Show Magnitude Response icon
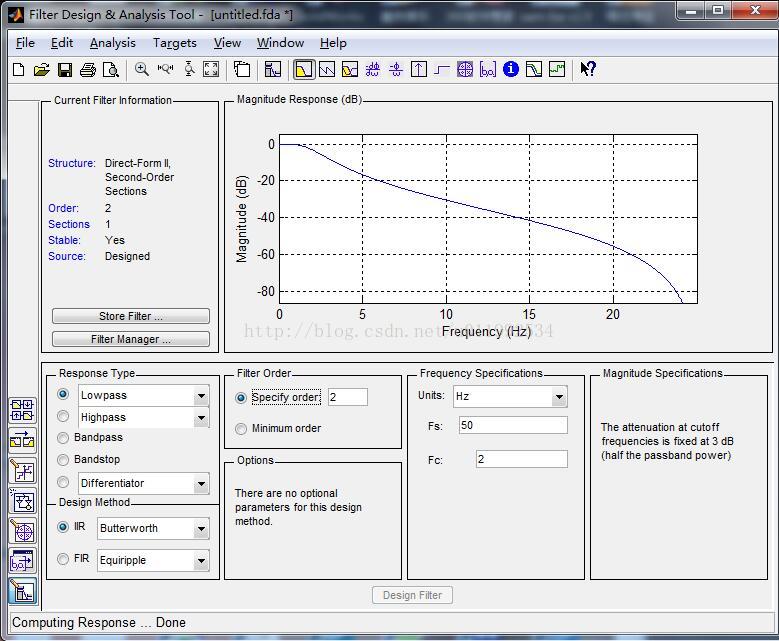Image resolution: width=779 pixels, height=641 pixels. click(x=304, y=70)
